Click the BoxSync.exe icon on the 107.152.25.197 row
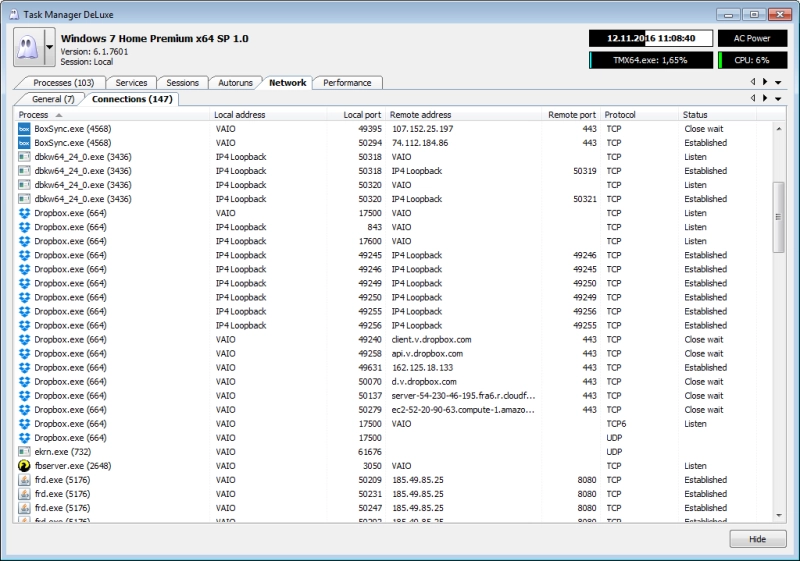 tap(24, 129)
